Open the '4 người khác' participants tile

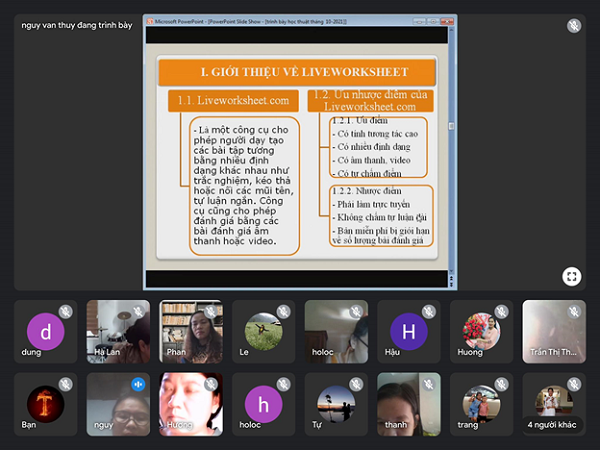(554, 404)
